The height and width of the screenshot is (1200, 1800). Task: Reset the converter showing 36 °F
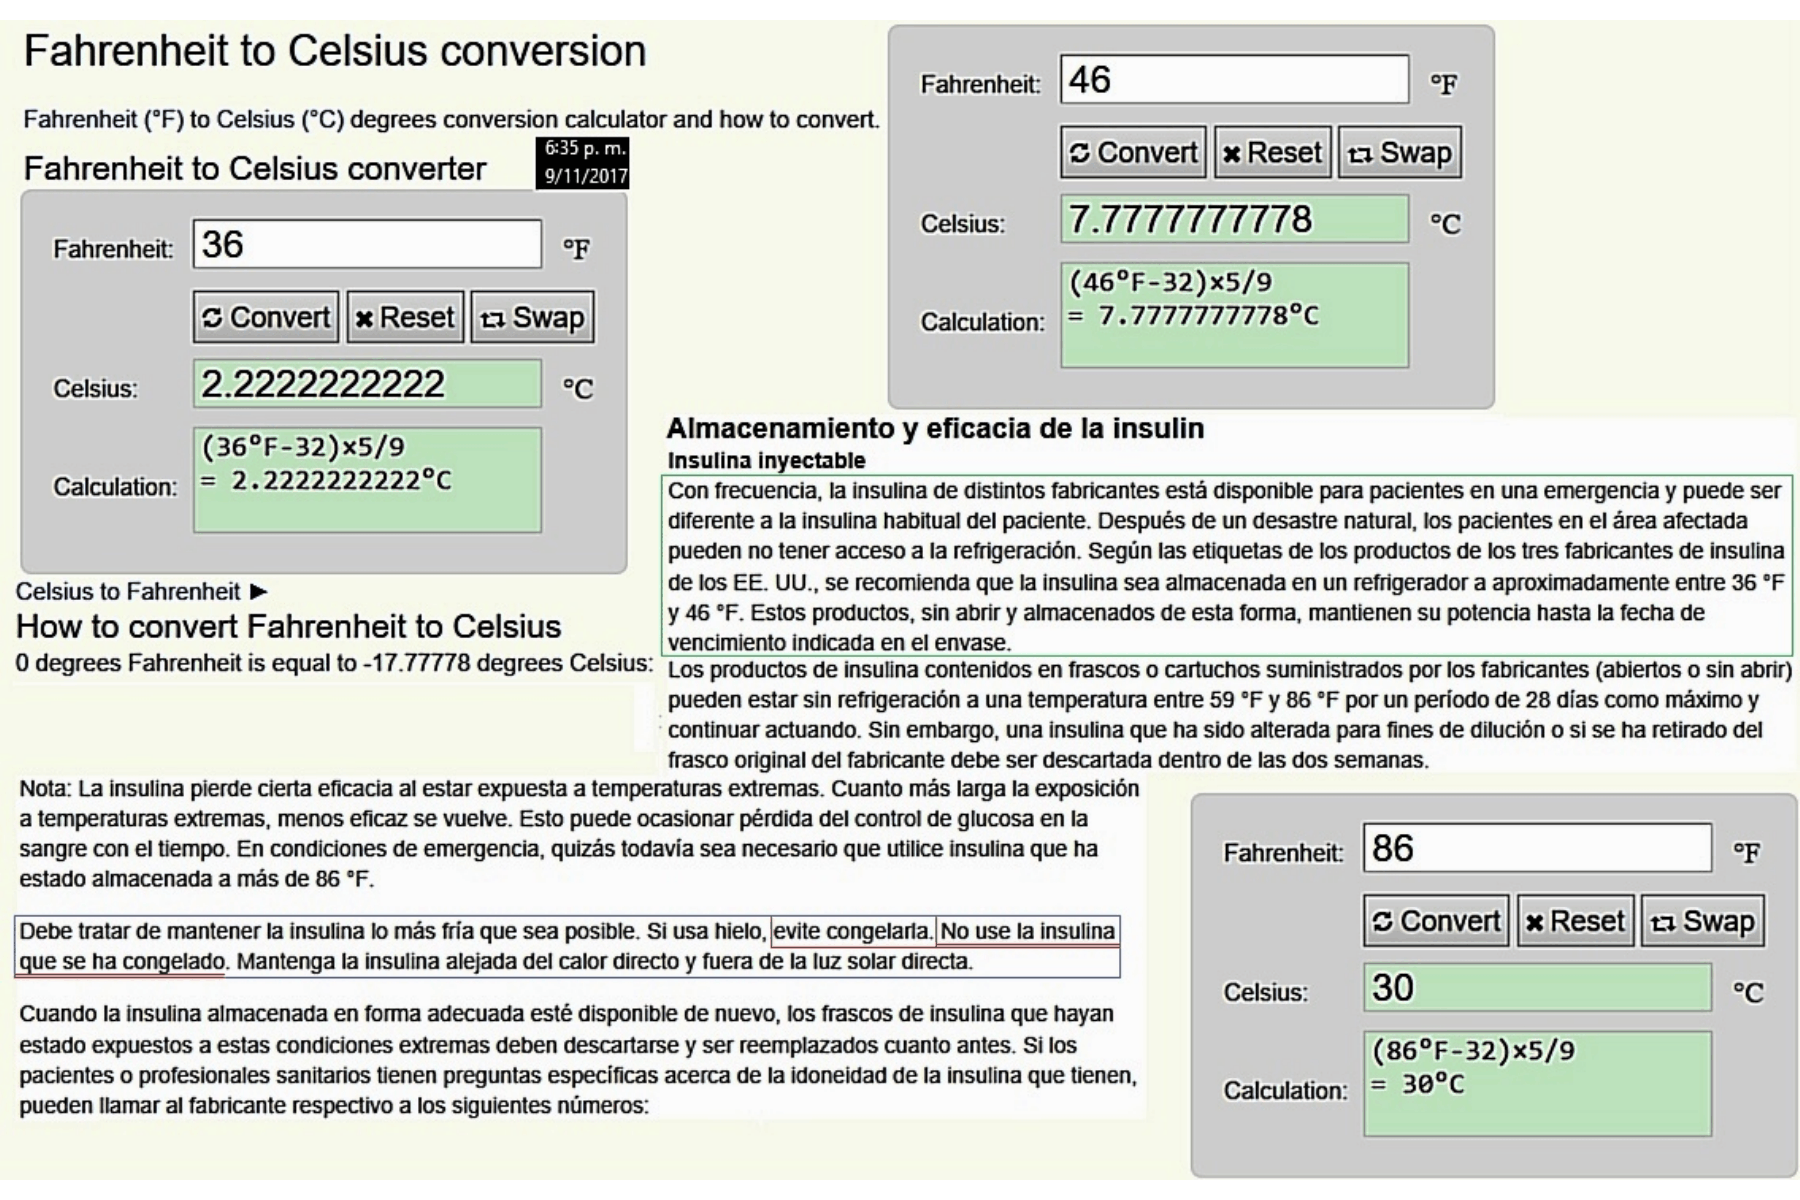click(405, 317)
